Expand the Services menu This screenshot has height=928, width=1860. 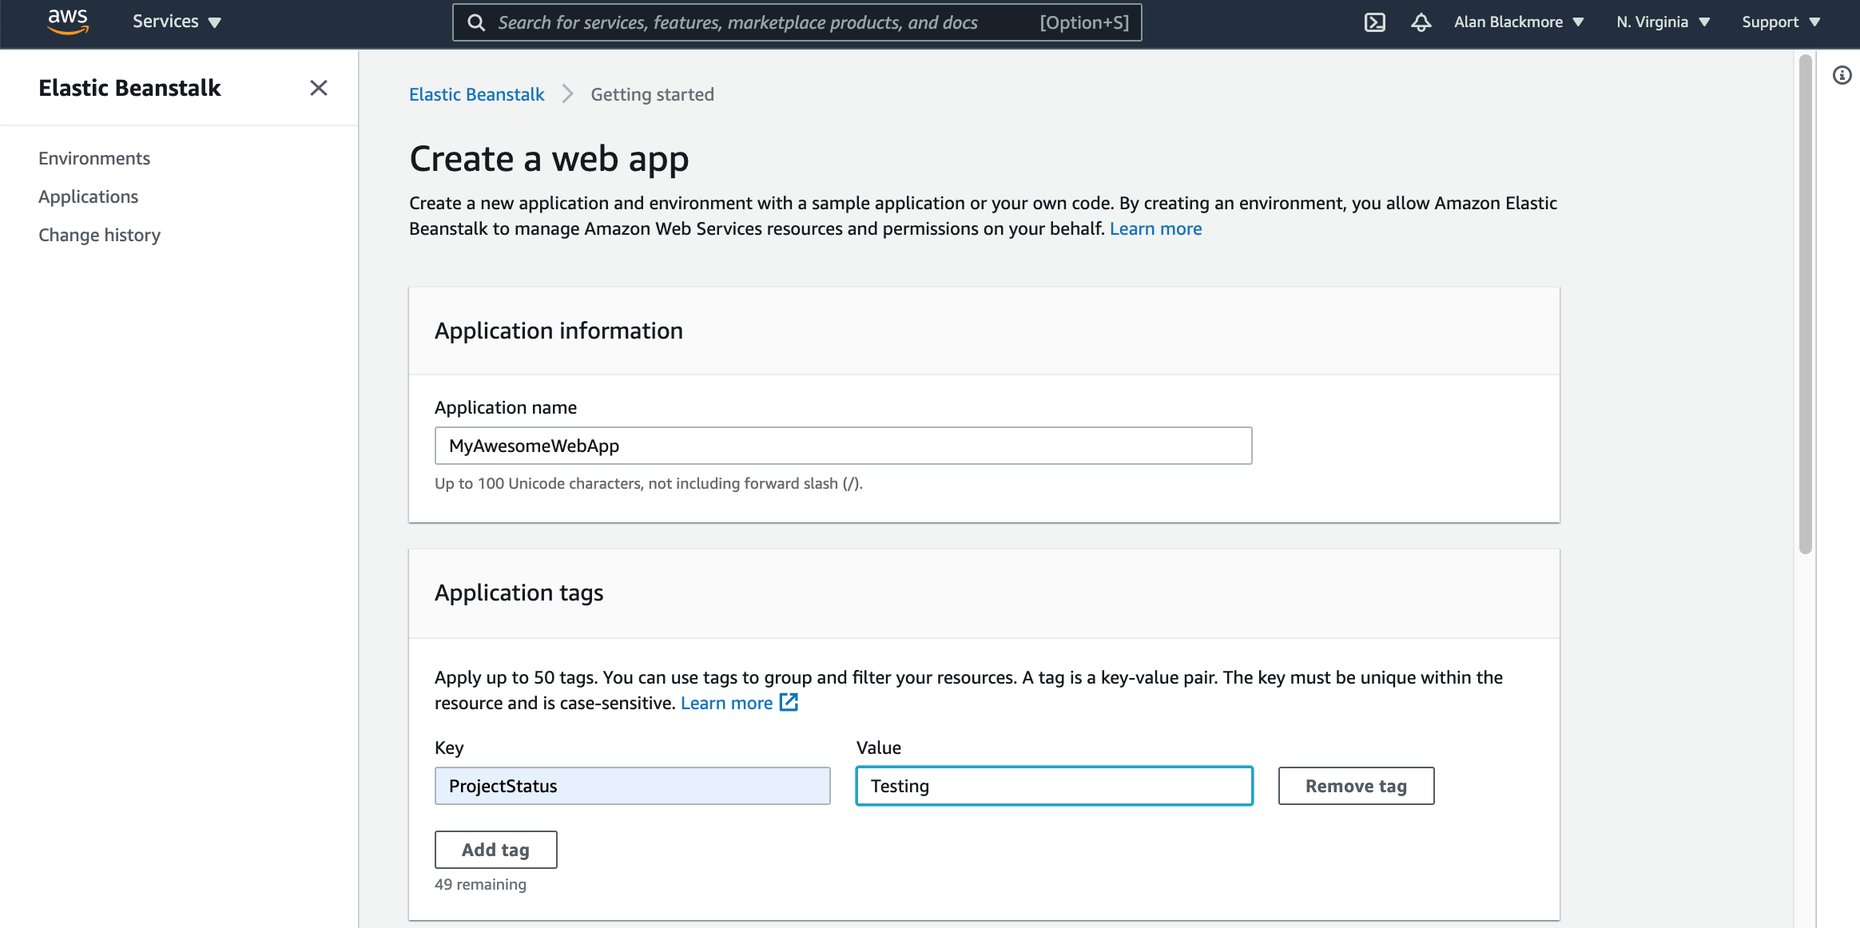[176, 21]
